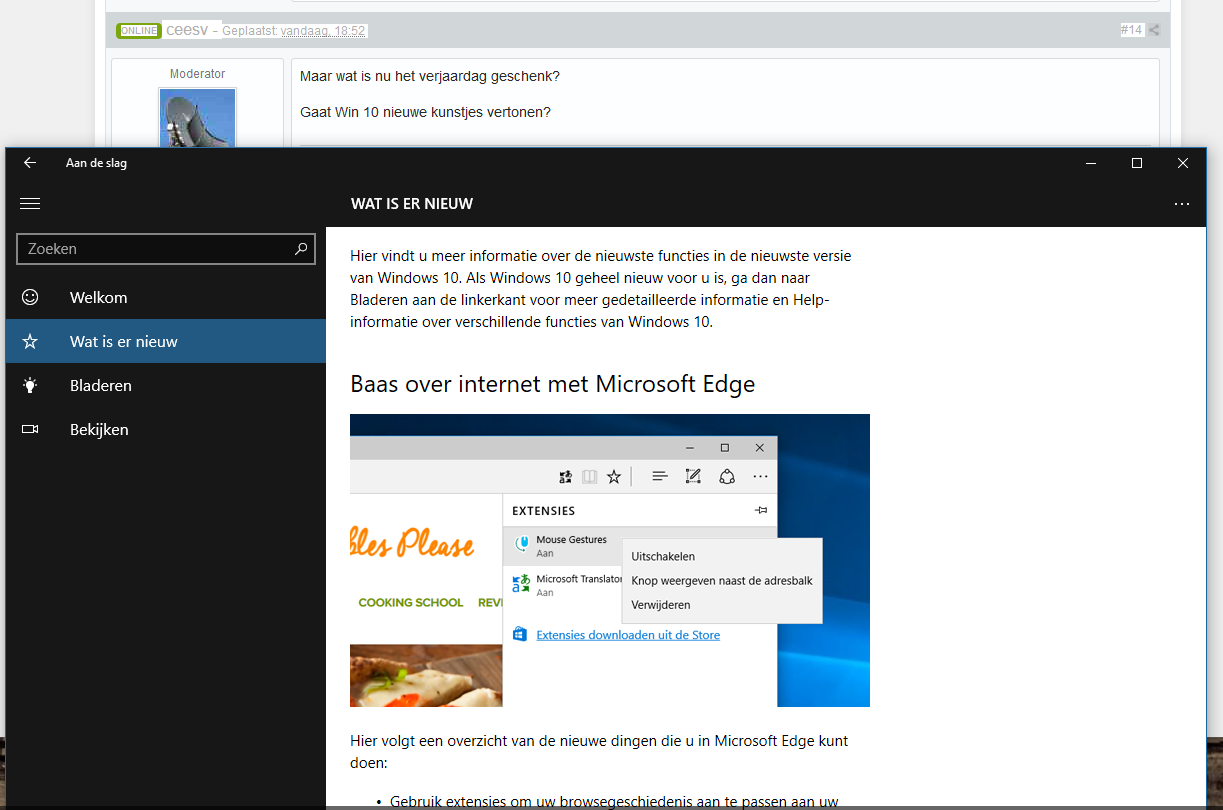Open post number #14 link
The height and width of the screenshot is (810, 1223).
click(x=1131, y=30)
